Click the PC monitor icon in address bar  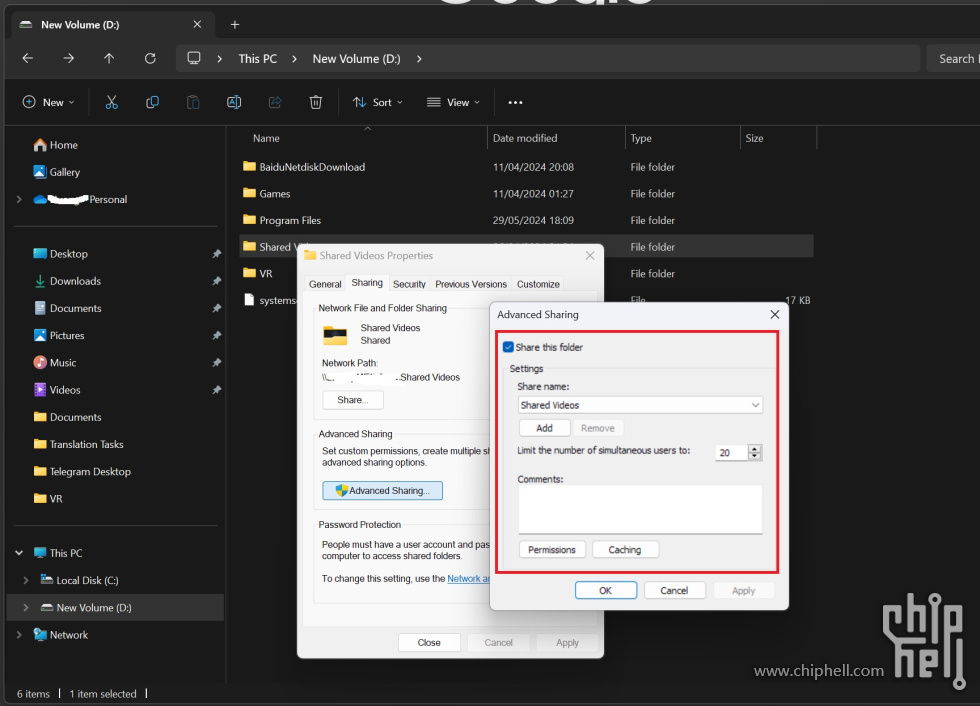(x=194, y=58)
